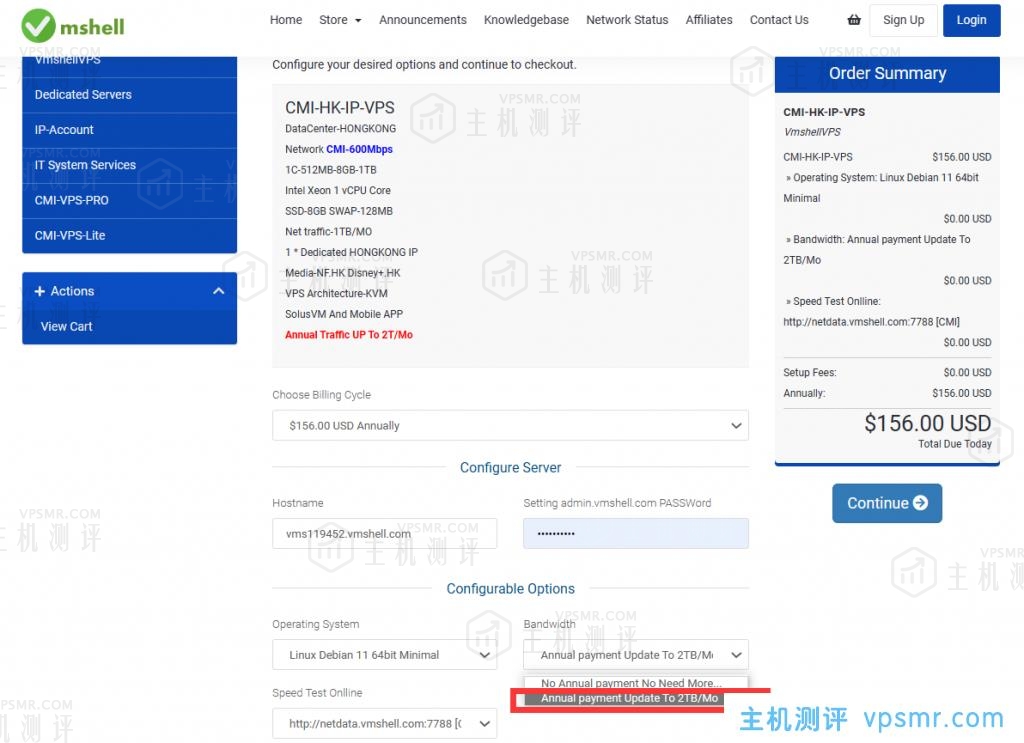Open the Announcements page
The image size is (1024, 743).
pos(423,20)
